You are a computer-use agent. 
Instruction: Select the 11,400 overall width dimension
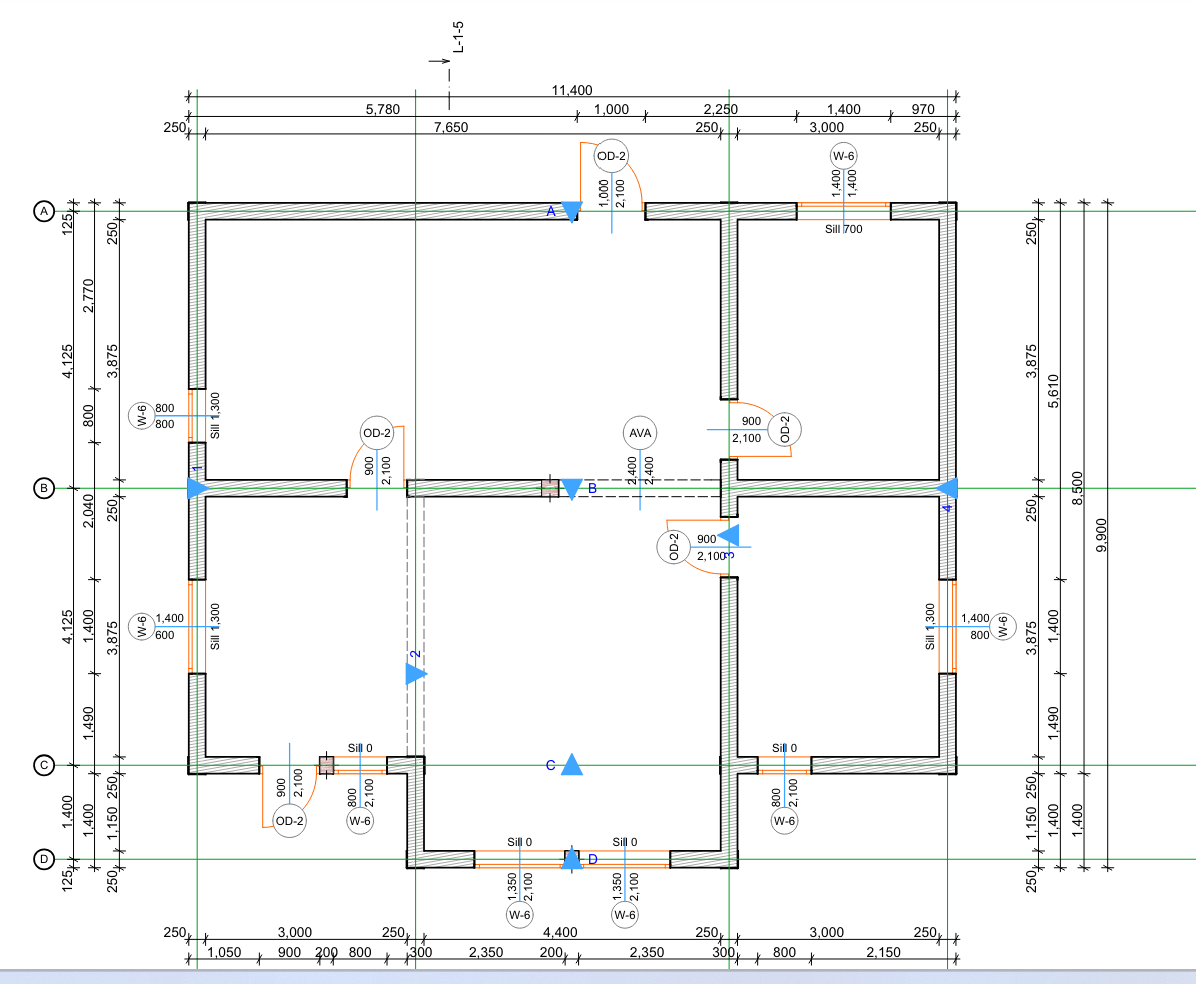click(x=572, y=90)
